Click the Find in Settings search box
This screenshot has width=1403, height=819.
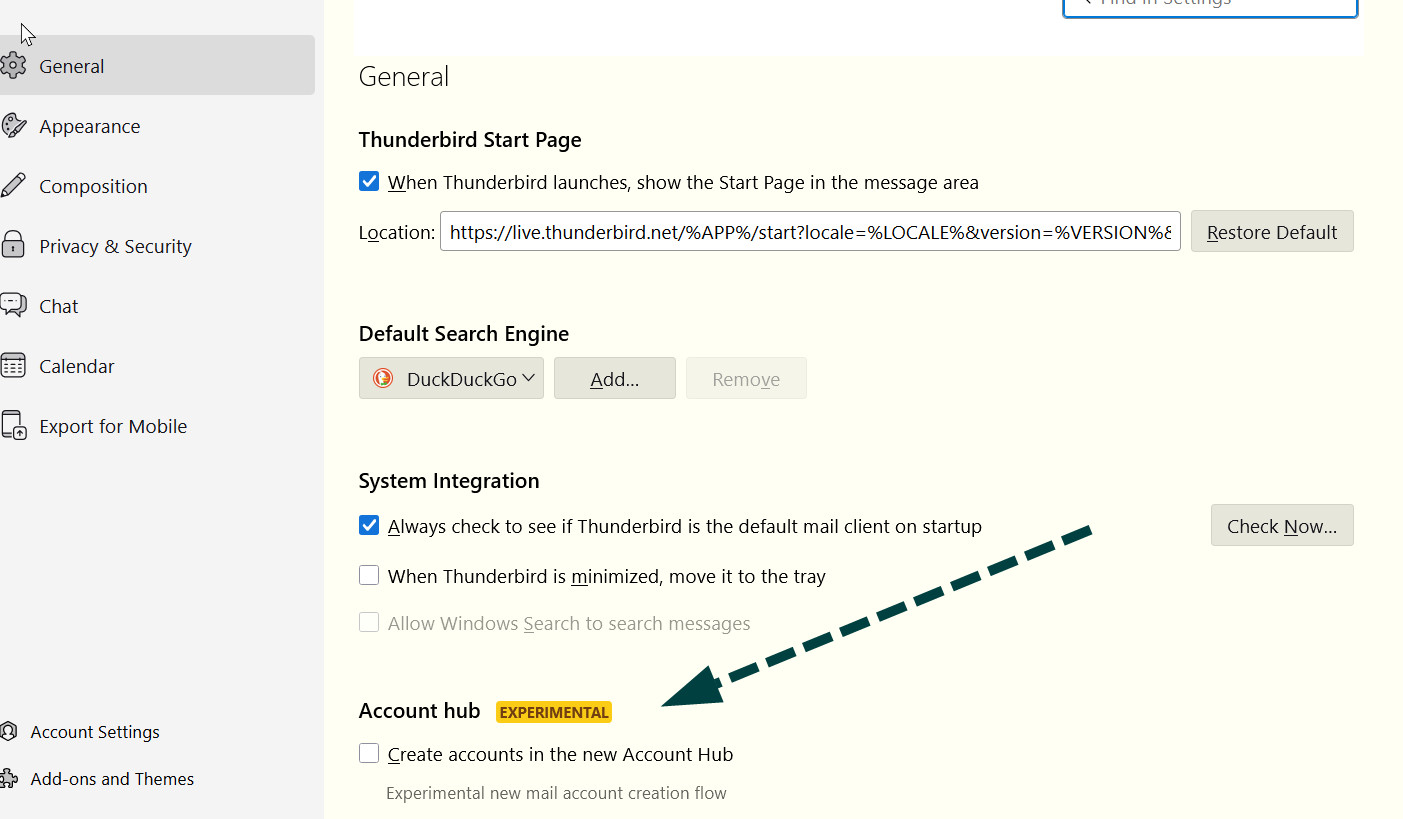(x=1210, y=5)
